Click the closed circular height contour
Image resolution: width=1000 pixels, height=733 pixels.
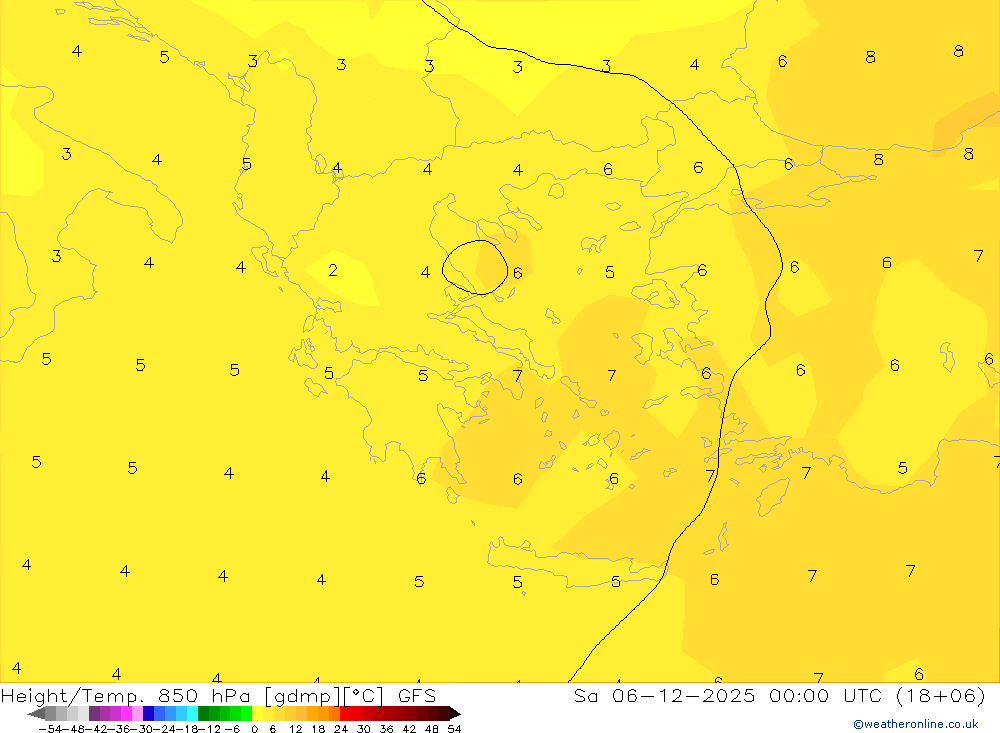point(475,267)
